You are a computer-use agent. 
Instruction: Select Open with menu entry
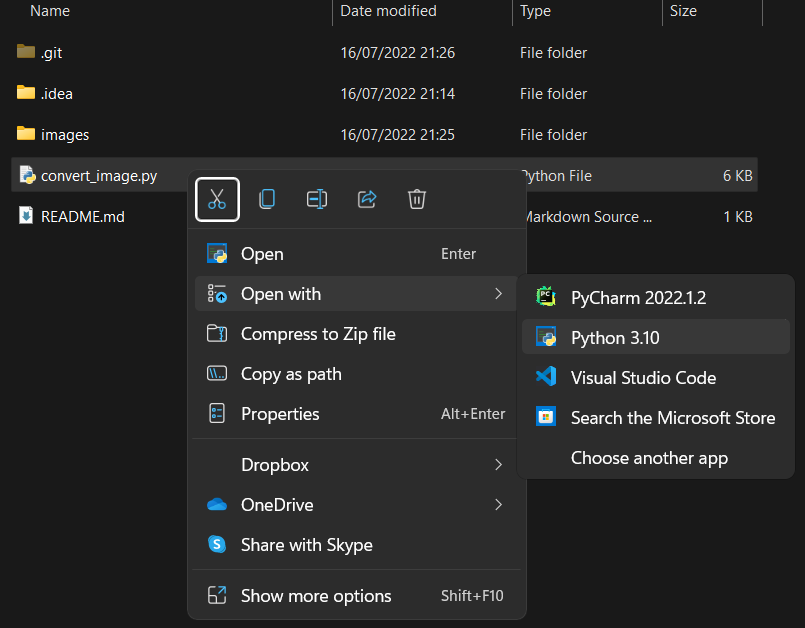pyautogui.click(x=356, y=294)
